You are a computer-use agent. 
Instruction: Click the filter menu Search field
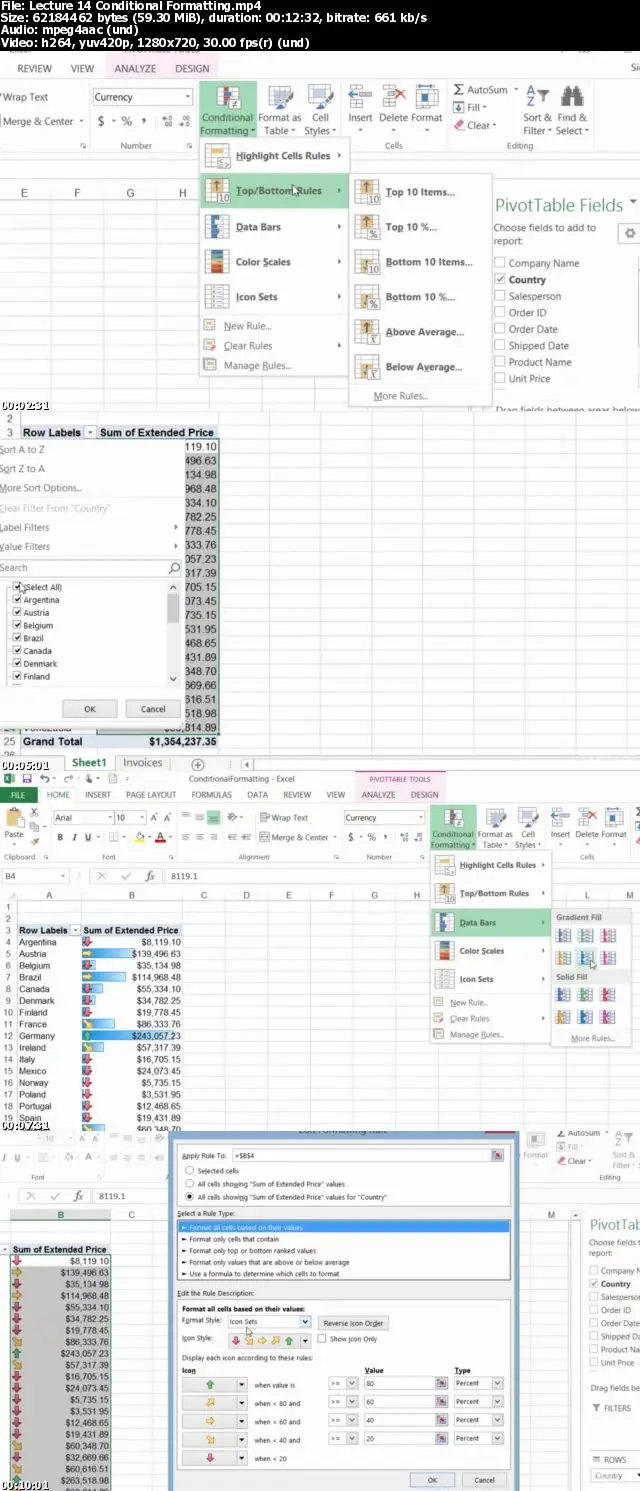click(90, 568)
